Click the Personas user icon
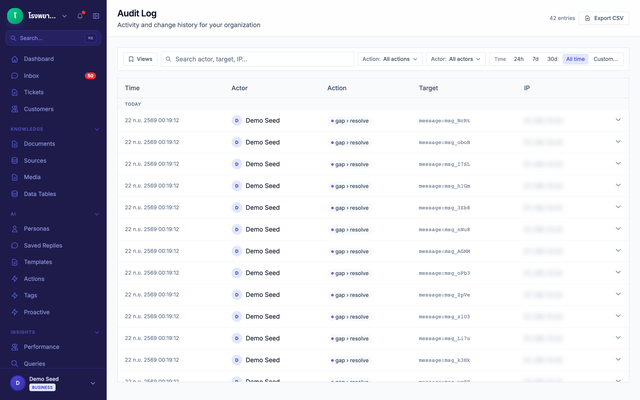This screenshot has width=640, height=400. (x=15, y=229)
